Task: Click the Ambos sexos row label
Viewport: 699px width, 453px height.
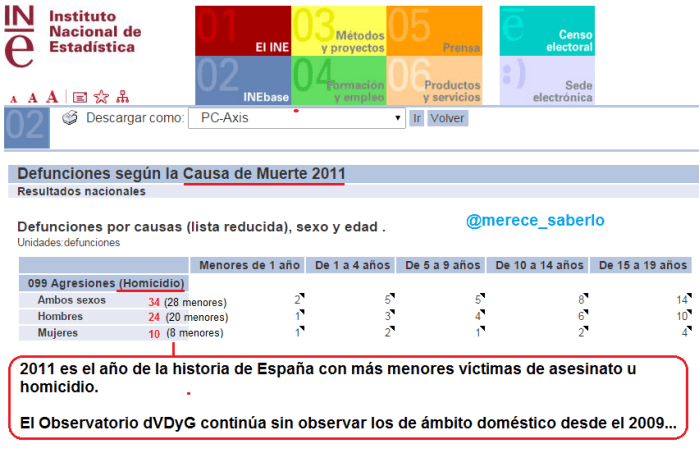Action: point(71,300)
